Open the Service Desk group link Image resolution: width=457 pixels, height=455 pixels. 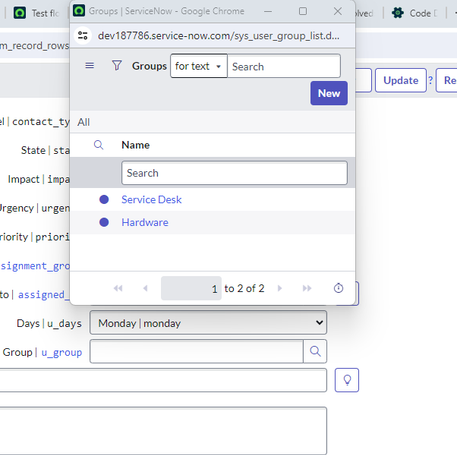[151, 199]
